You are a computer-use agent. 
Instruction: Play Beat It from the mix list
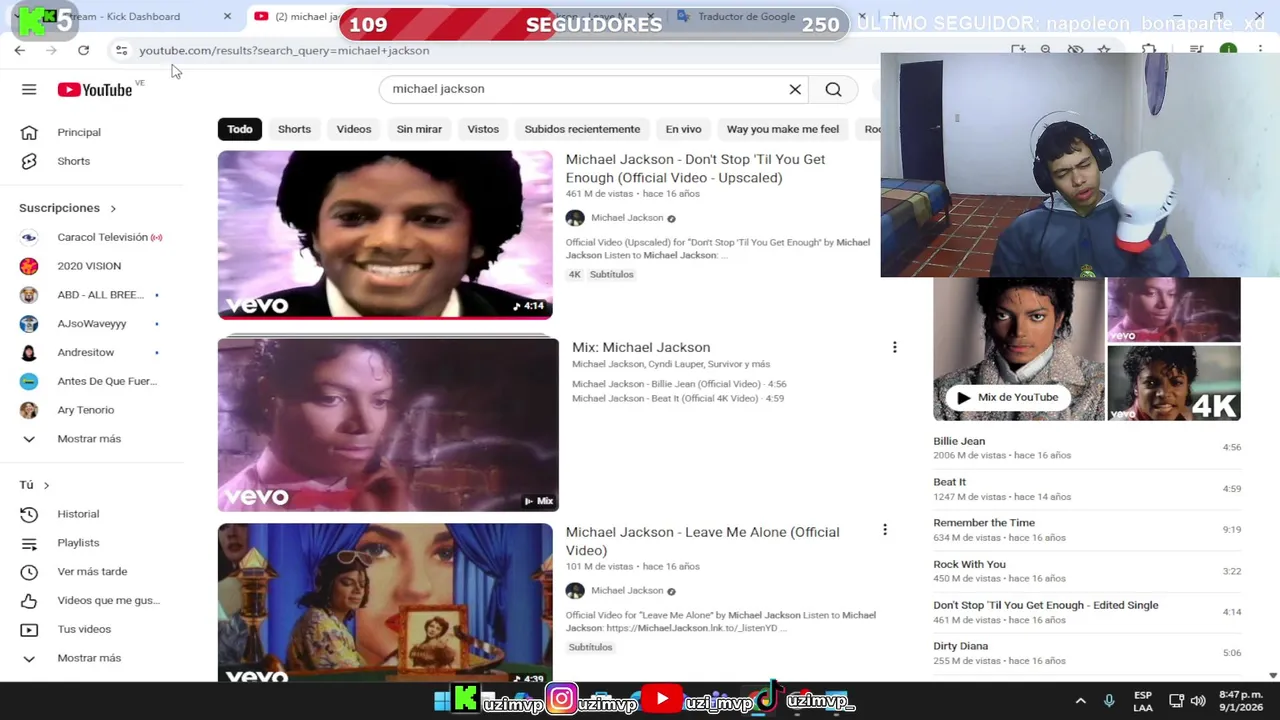(1087, 489)
